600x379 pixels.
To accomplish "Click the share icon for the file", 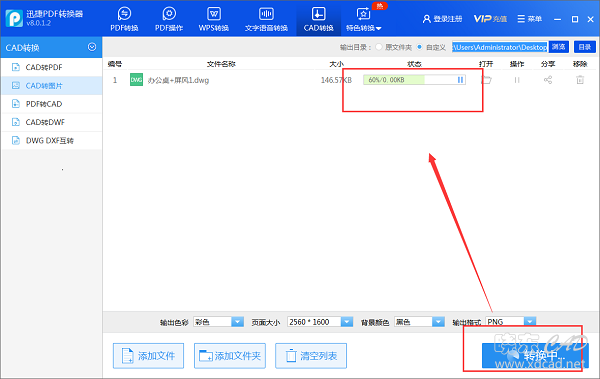I will (x=548, y=80).
